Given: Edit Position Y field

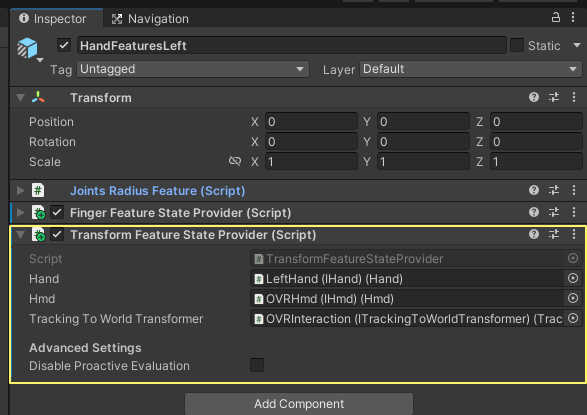Looking at the screenshot, I should [x=423, y=122].
